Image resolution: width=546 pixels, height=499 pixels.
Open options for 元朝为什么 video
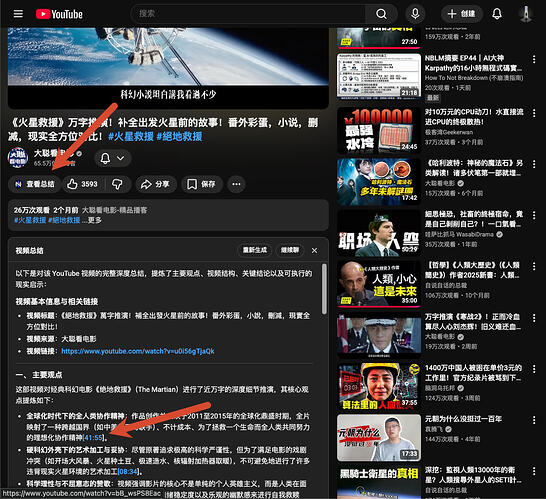534,420
